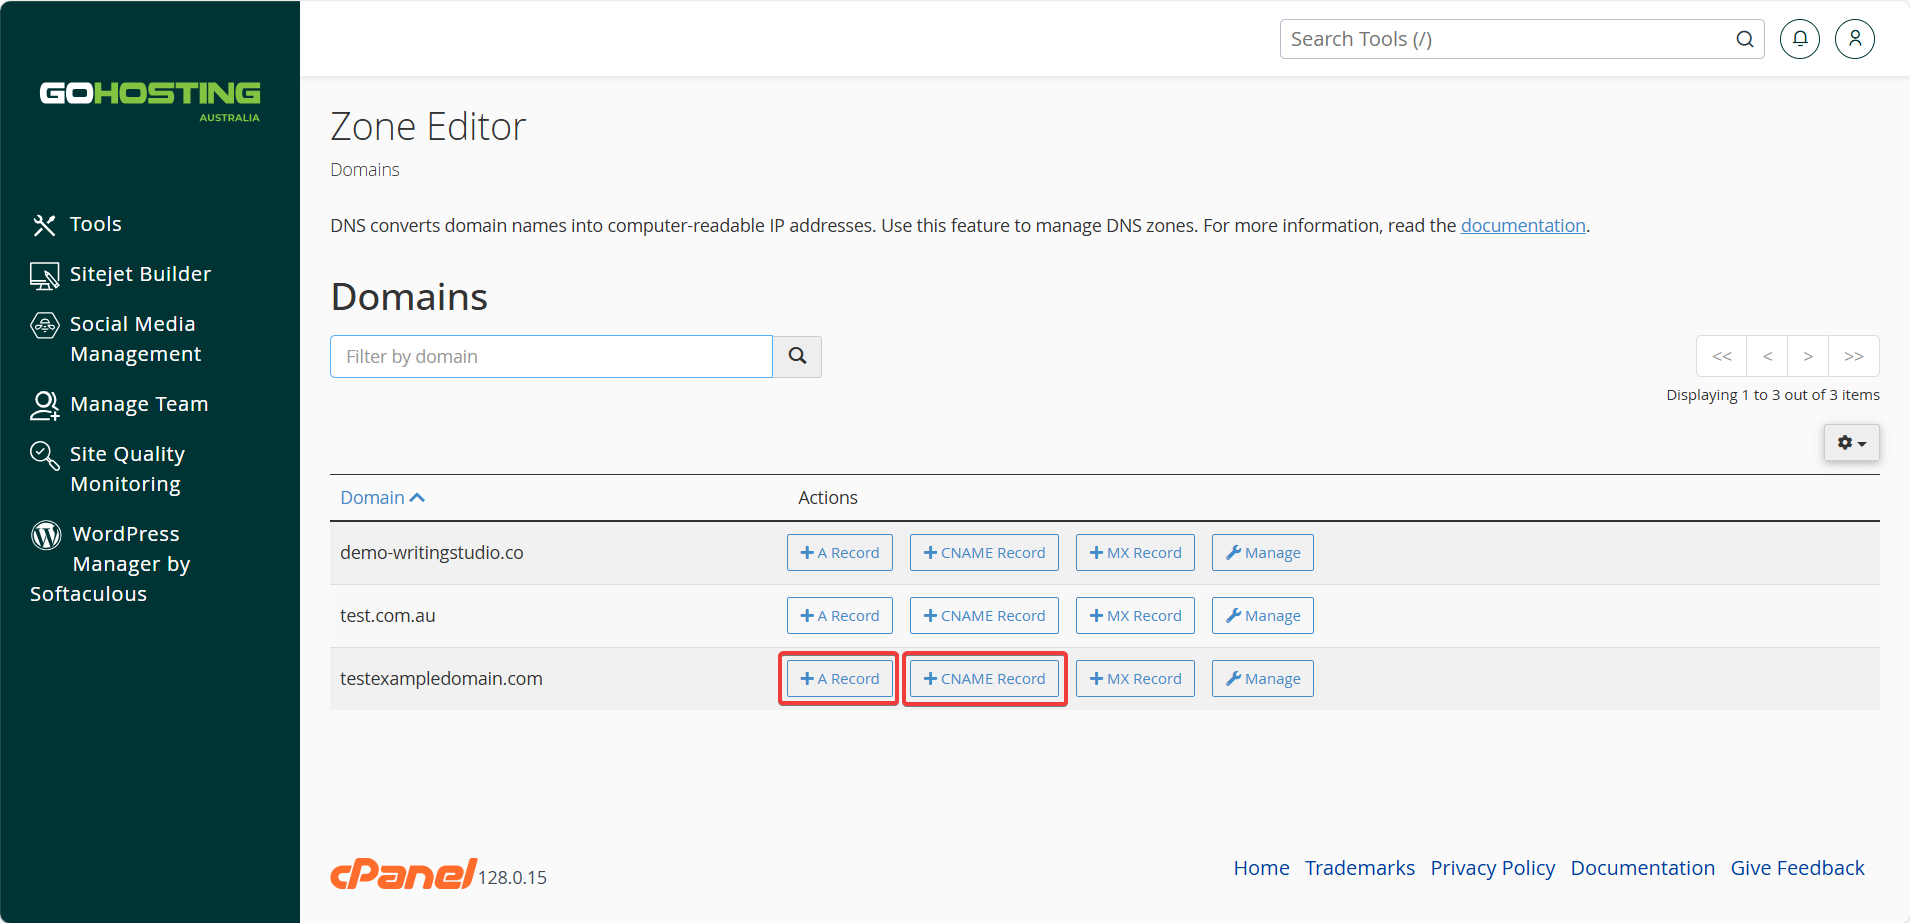Click magnifier icon in Search Tools box

pos(1745,39)
